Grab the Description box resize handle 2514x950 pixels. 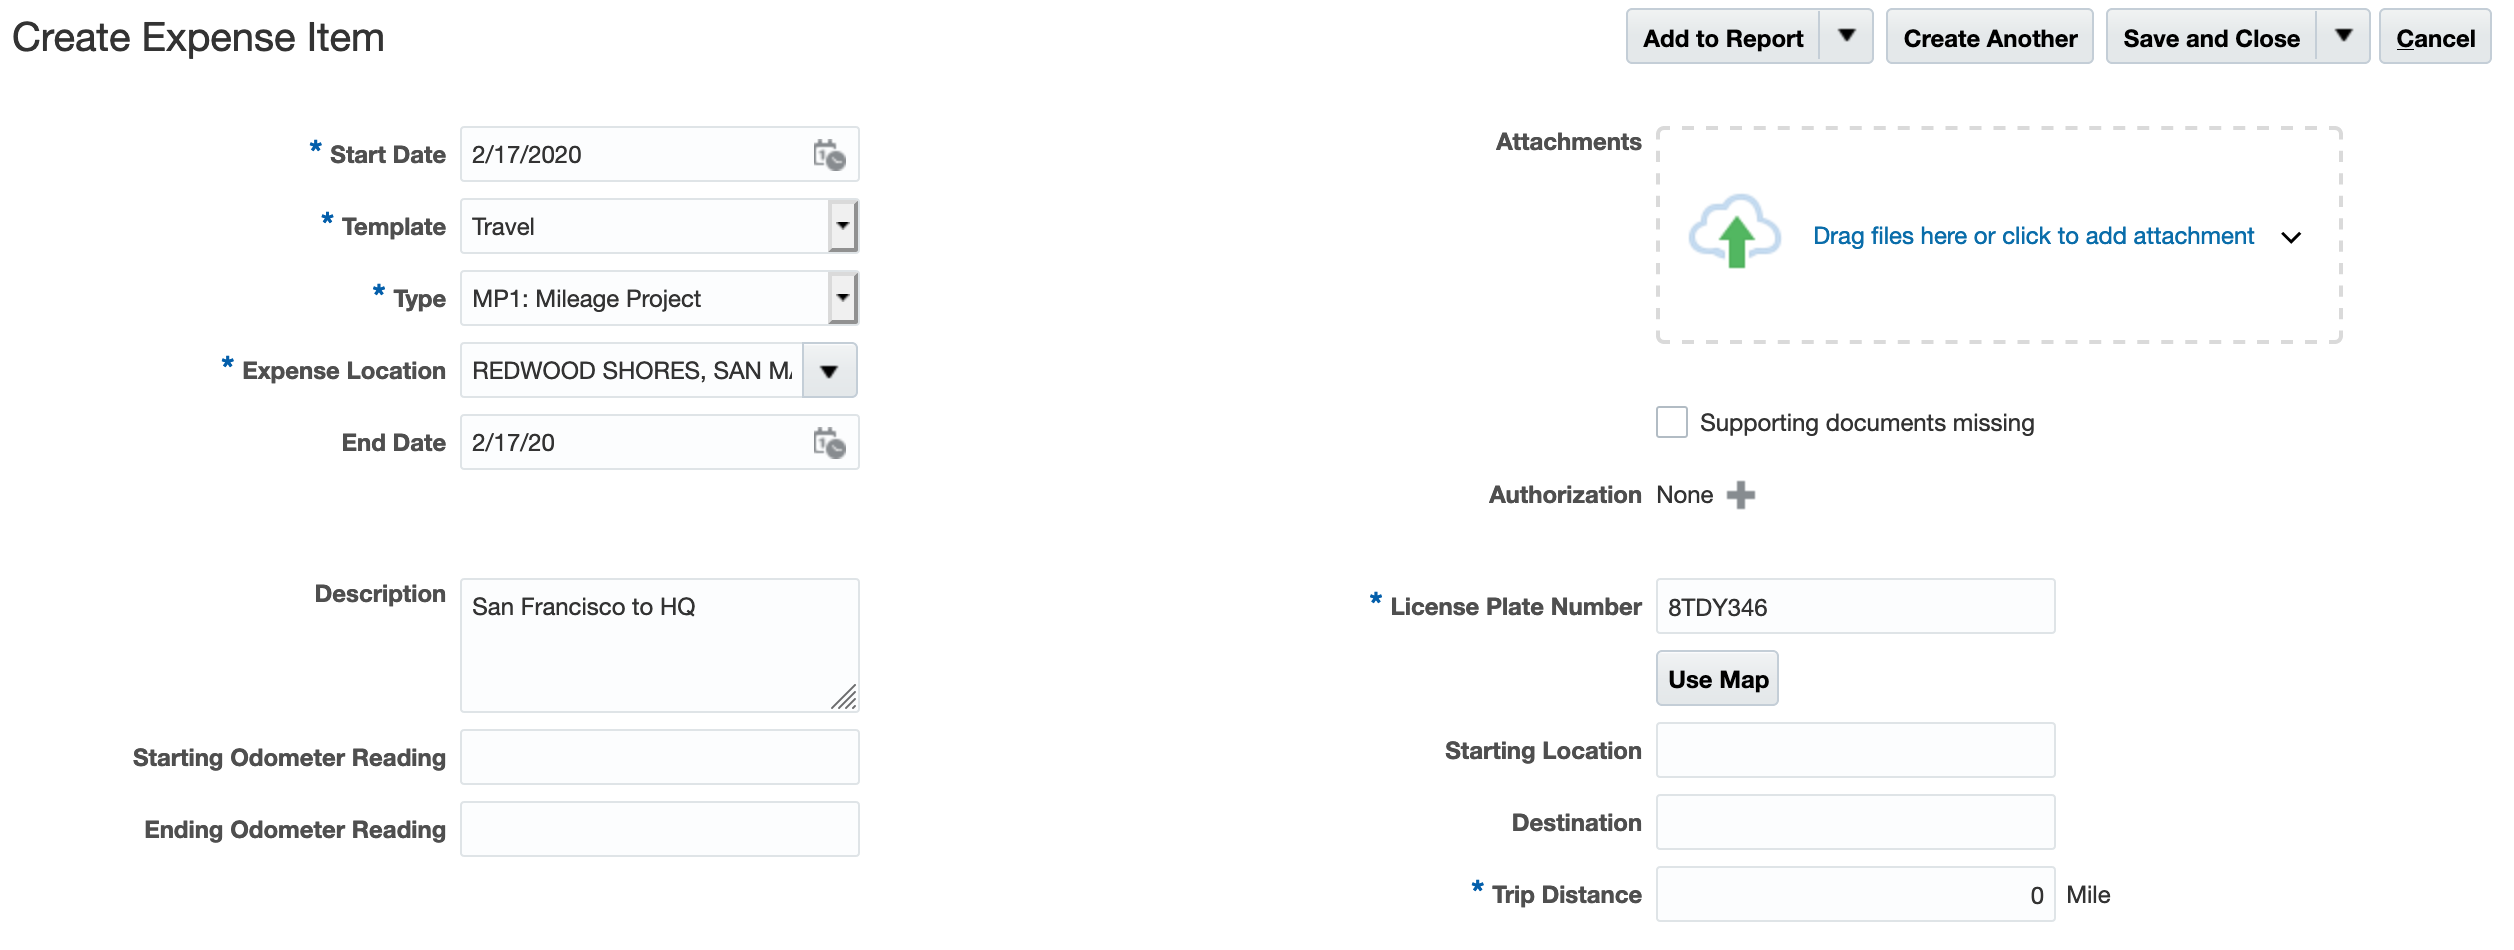click(x=845, y=698)
